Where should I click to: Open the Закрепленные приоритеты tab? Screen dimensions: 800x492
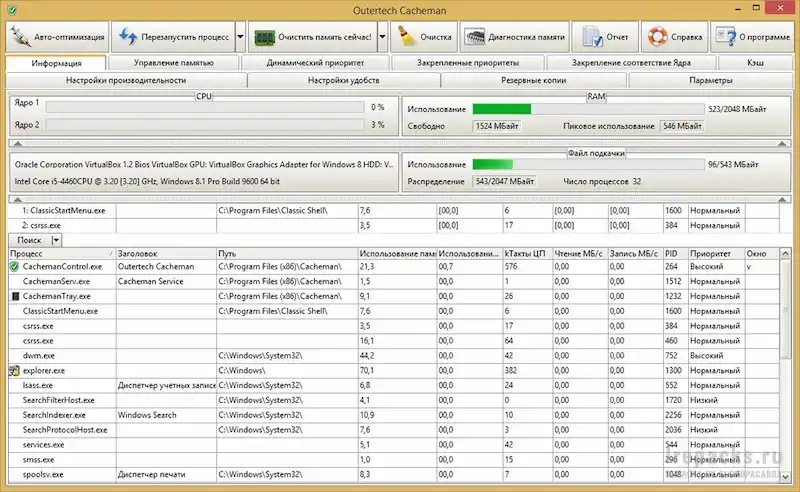468,63
